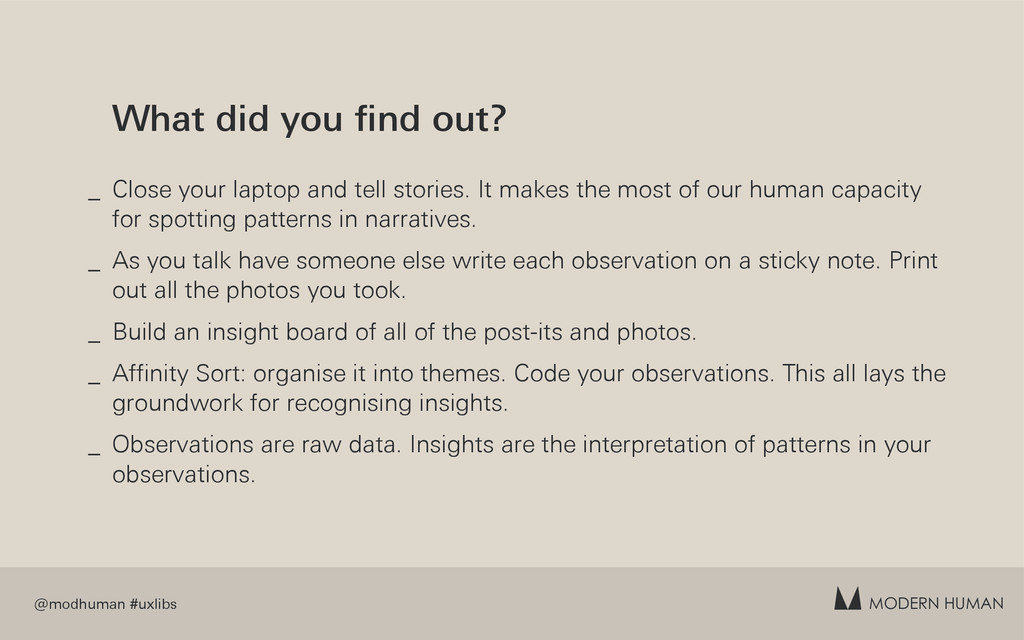This screenshot has height=640, width=1024.
Task: Click the #uxlibs hashtag in footer
Action: [x=153, y=604]
